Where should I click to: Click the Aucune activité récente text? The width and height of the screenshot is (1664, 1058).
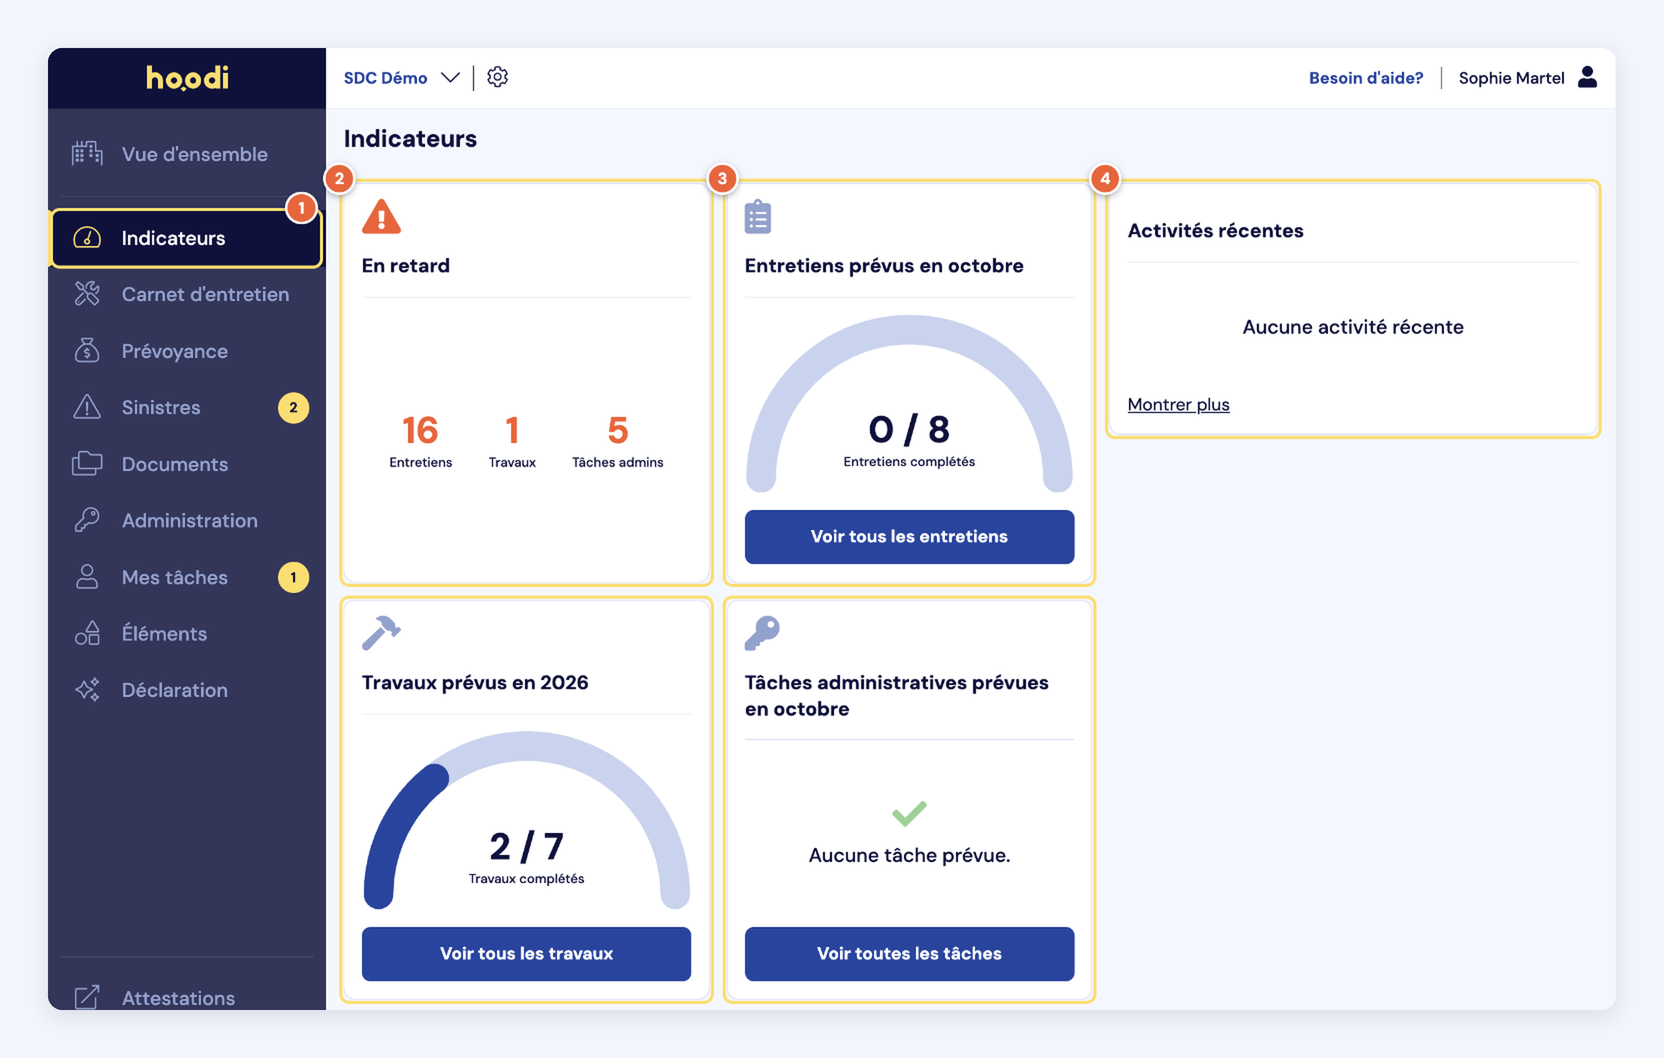click(1353, 327)
